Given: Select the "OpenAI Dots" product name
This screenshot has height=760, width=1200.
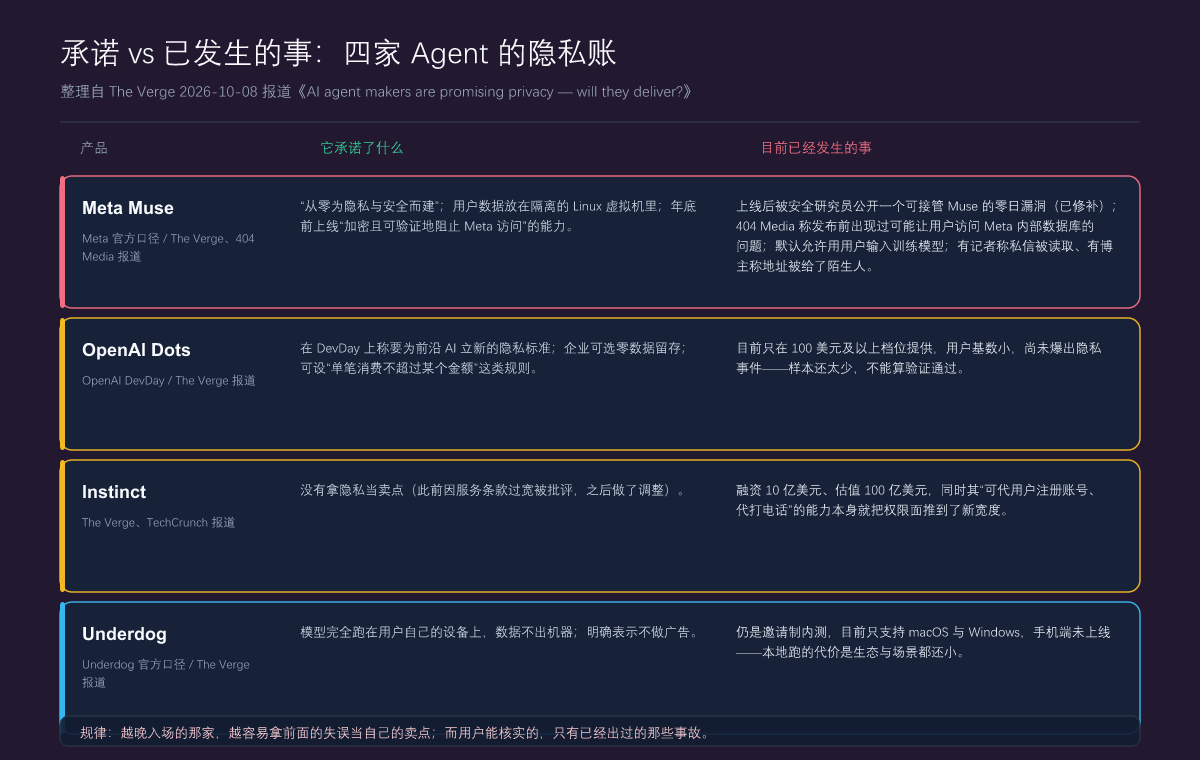Looking at the screenshot, I should click(x=136, y=350).
